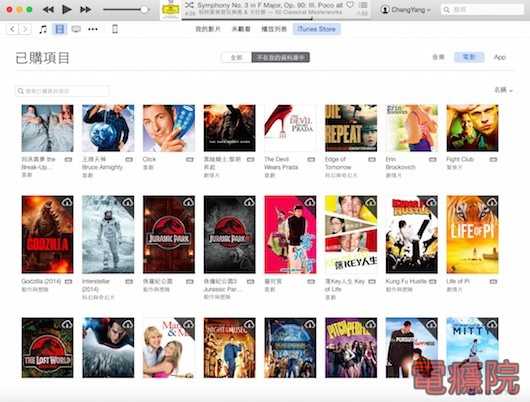This screenshot has height=402, width=530.
Task: Play previous track with rewind button
Action: coord(48,9)
